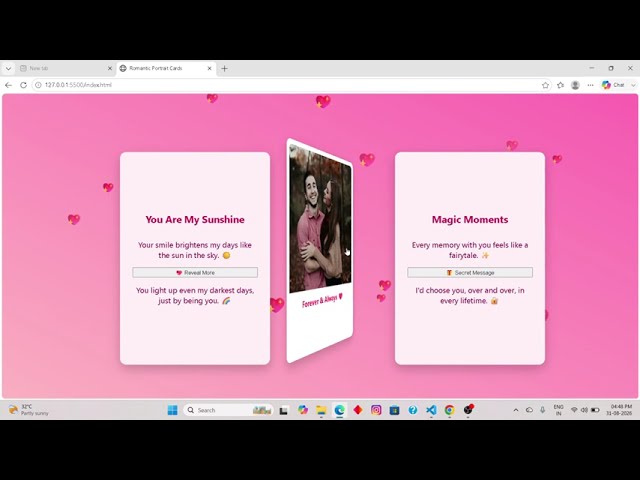
Task: Open Instagram from the taskbar
Action: pos(376,410)
